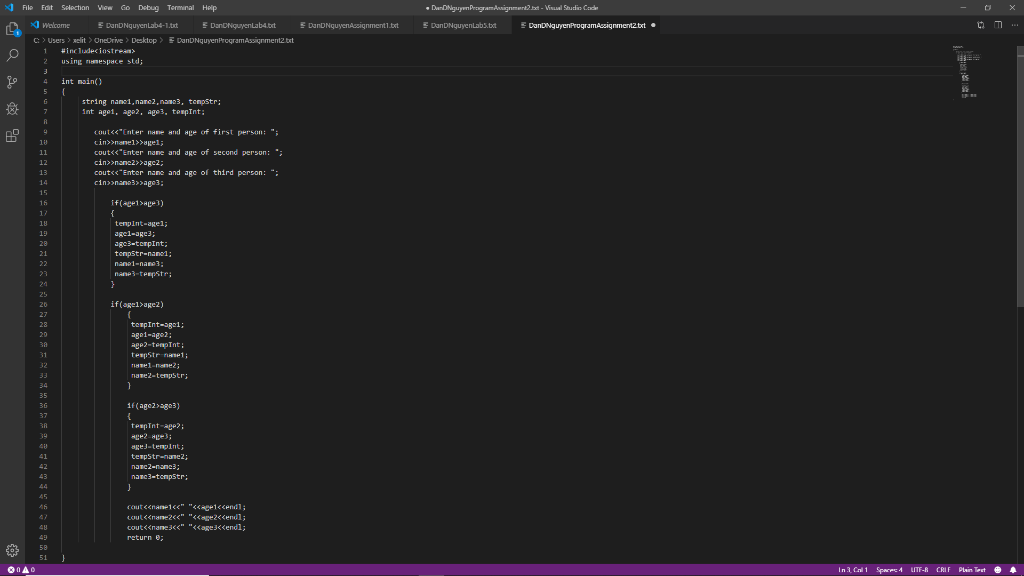Click the 'if(age1>age3)' line

137,203
